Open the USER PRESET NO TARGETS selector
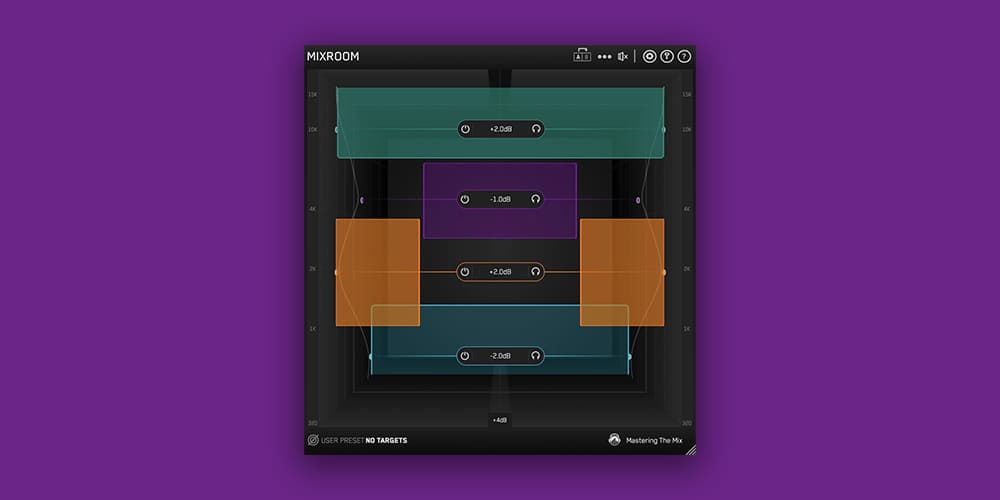This screenshot has width=1000, height=500. tap(364, 440)
